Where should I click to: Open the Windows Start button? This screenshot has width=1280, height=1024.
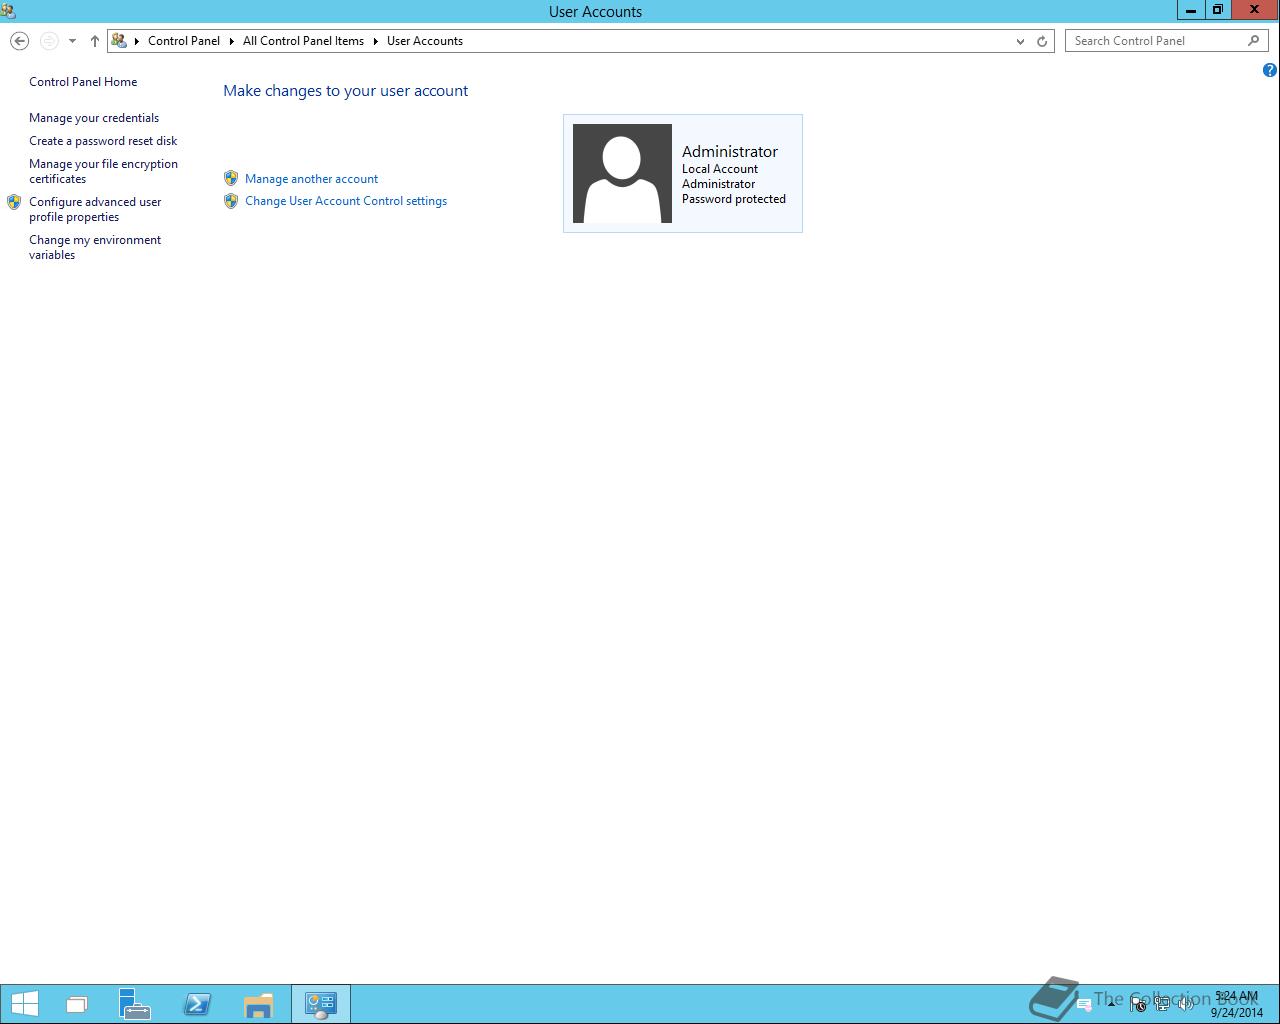tap(24, 1004)
